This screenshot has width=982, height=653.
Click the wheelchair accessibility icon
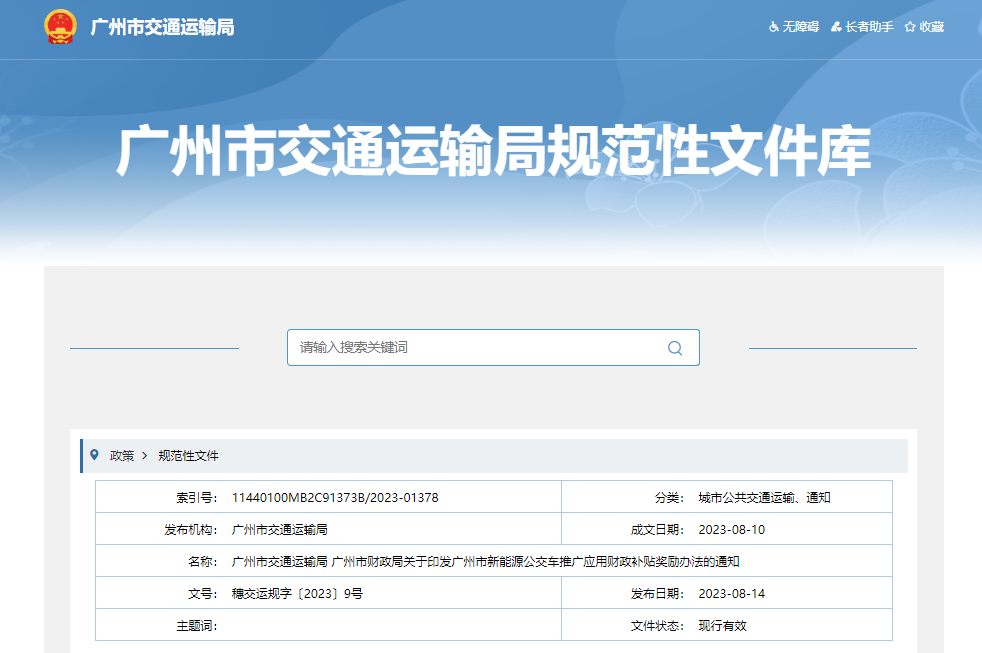(774, 27)
